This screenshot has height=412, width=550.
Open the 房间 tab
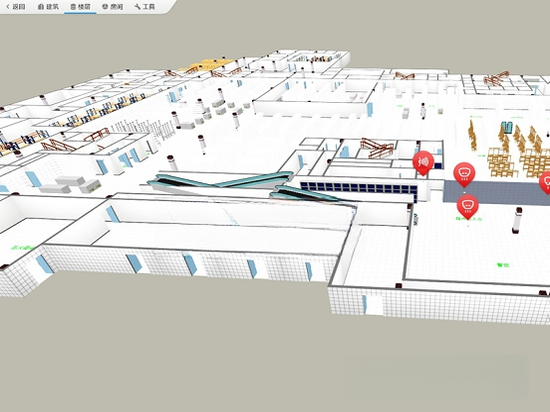coord(112,7)
